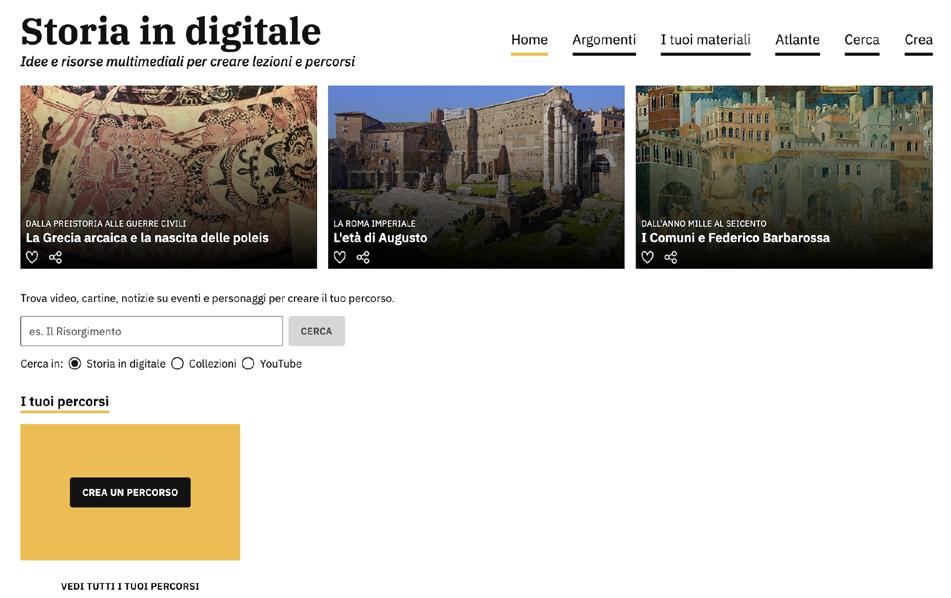Select the Storia in digitale radio option

coord(75,363)
